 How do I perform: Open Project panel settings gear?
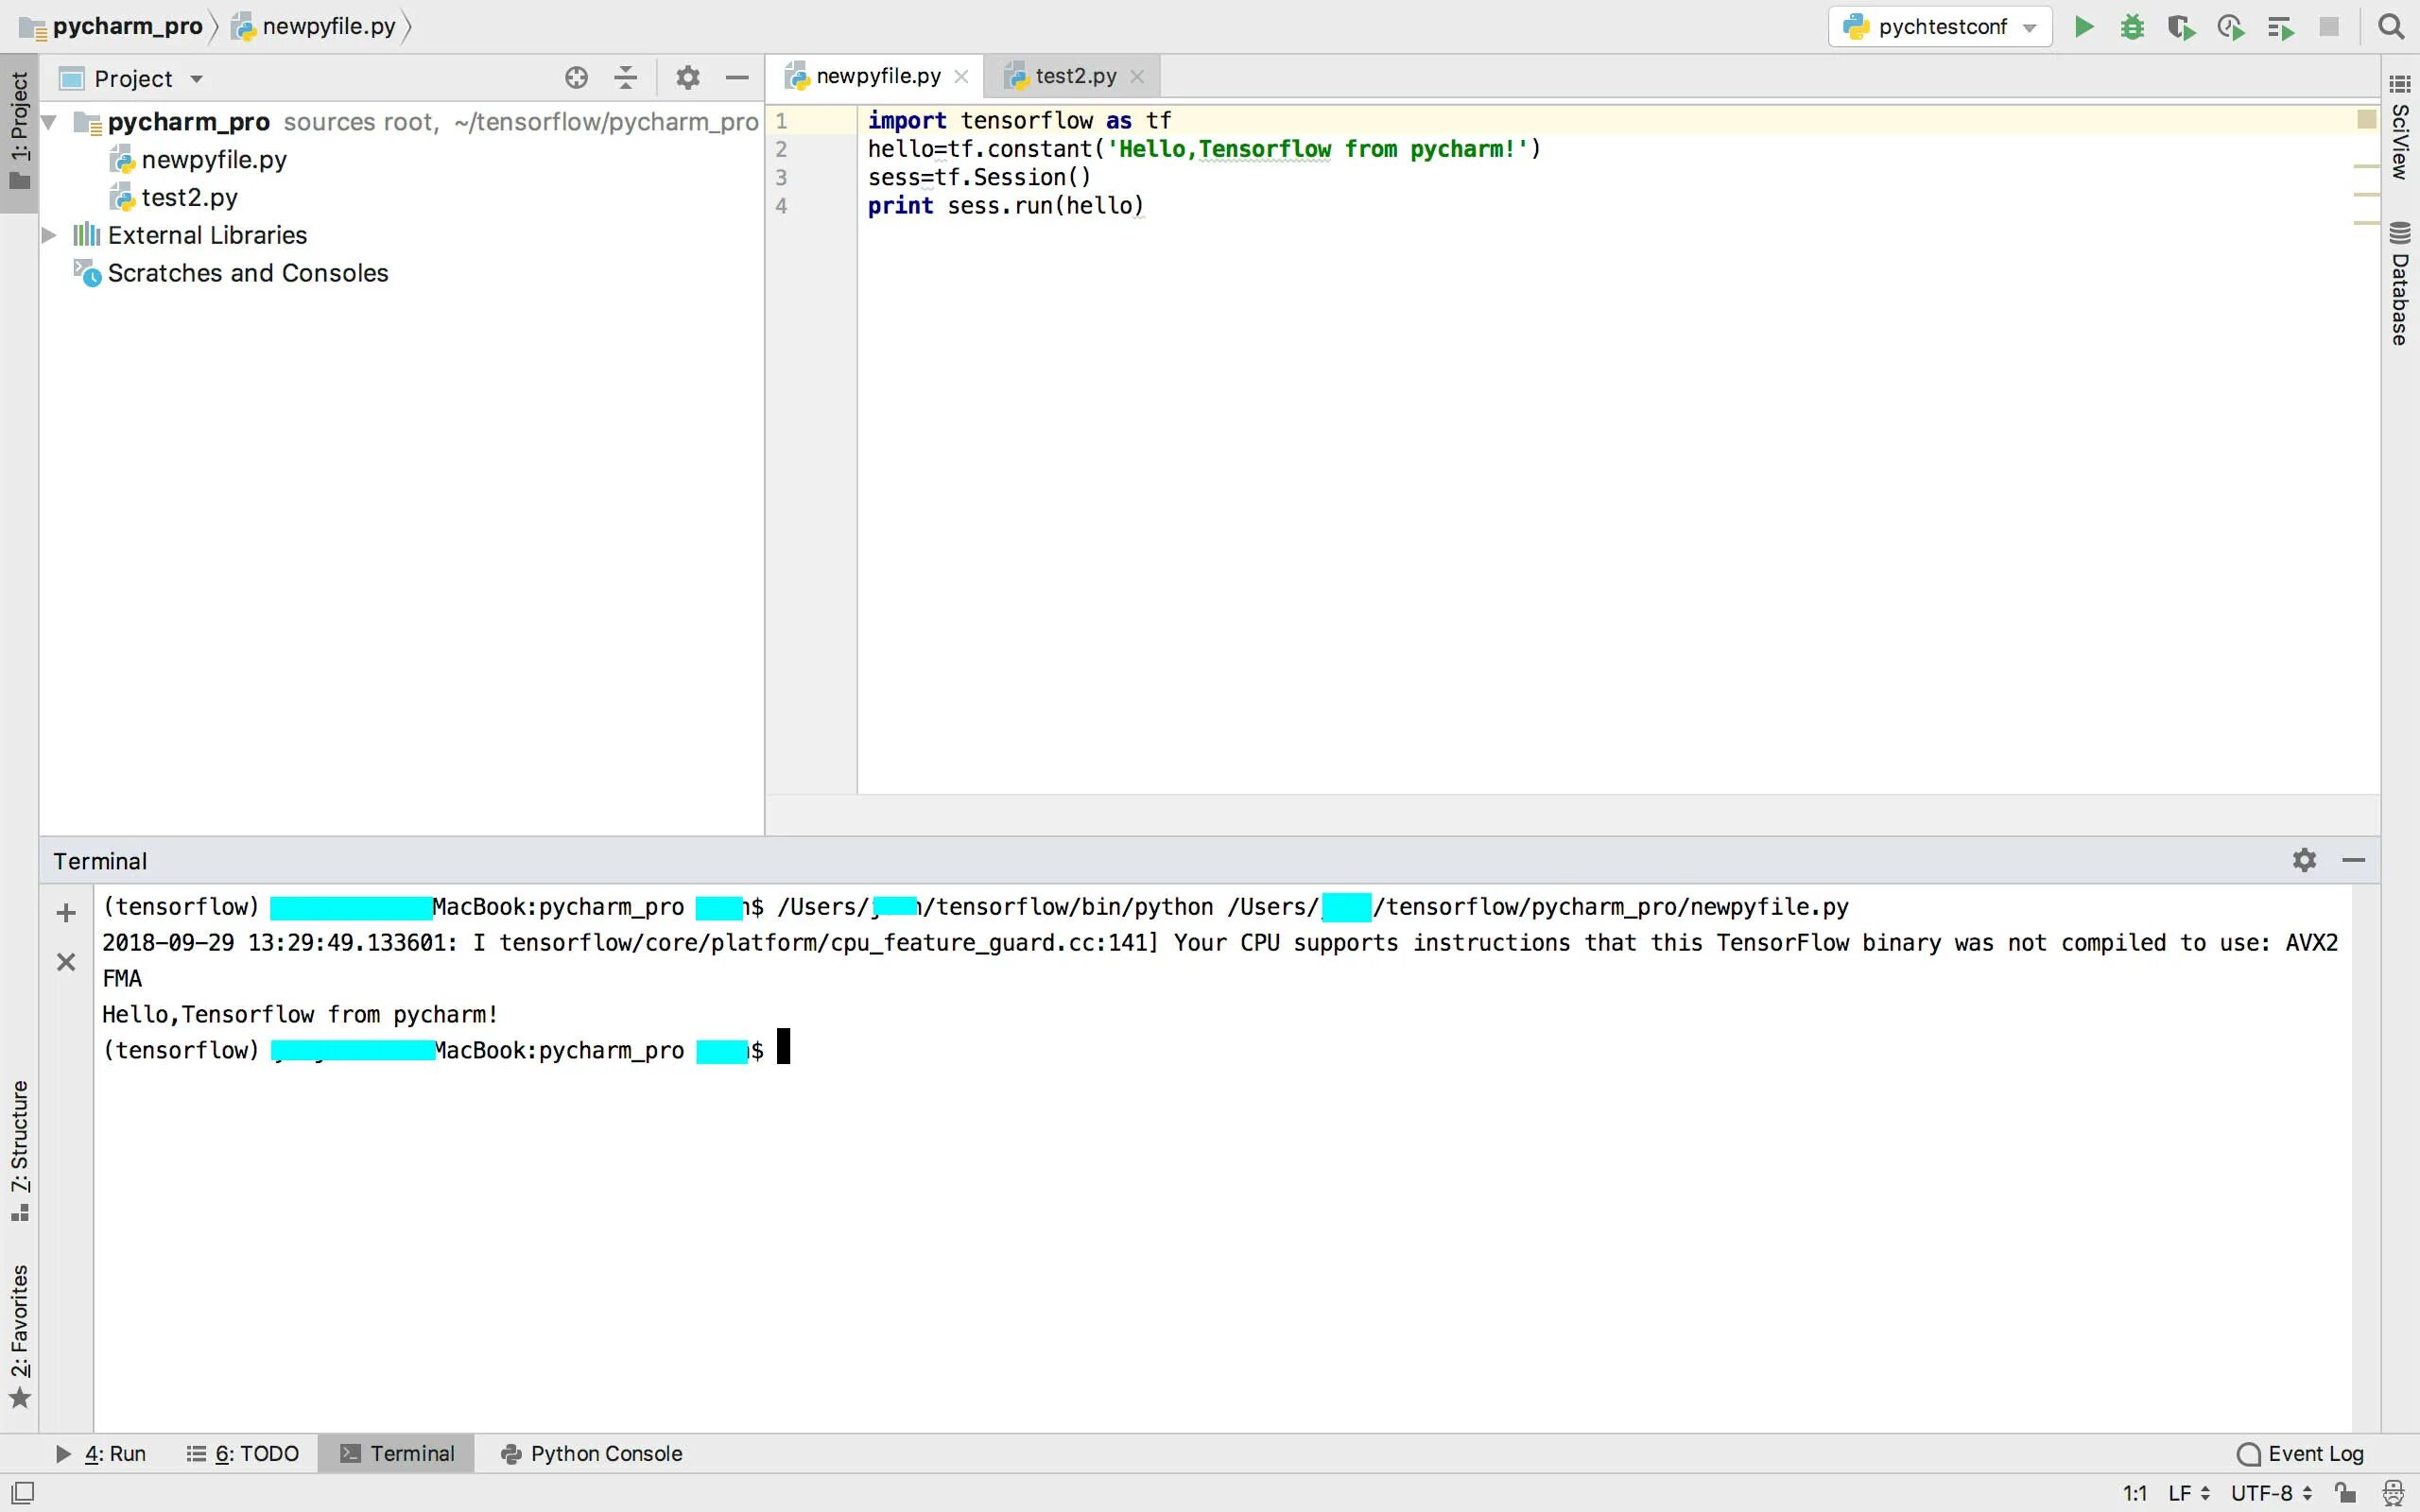687,78
